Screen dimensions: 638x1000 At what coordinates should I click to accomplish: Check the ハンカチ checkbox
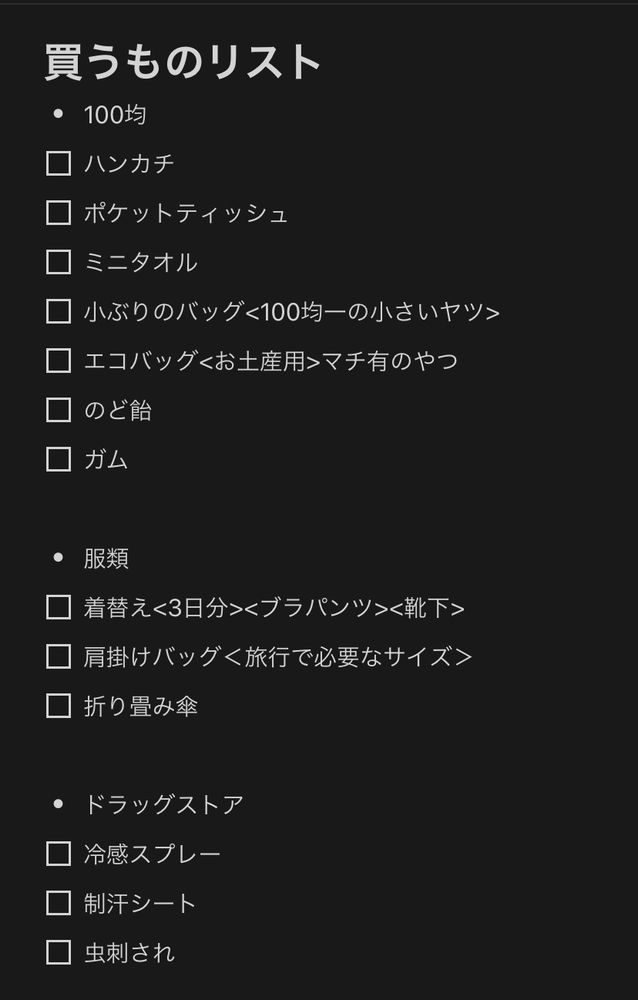58,163
